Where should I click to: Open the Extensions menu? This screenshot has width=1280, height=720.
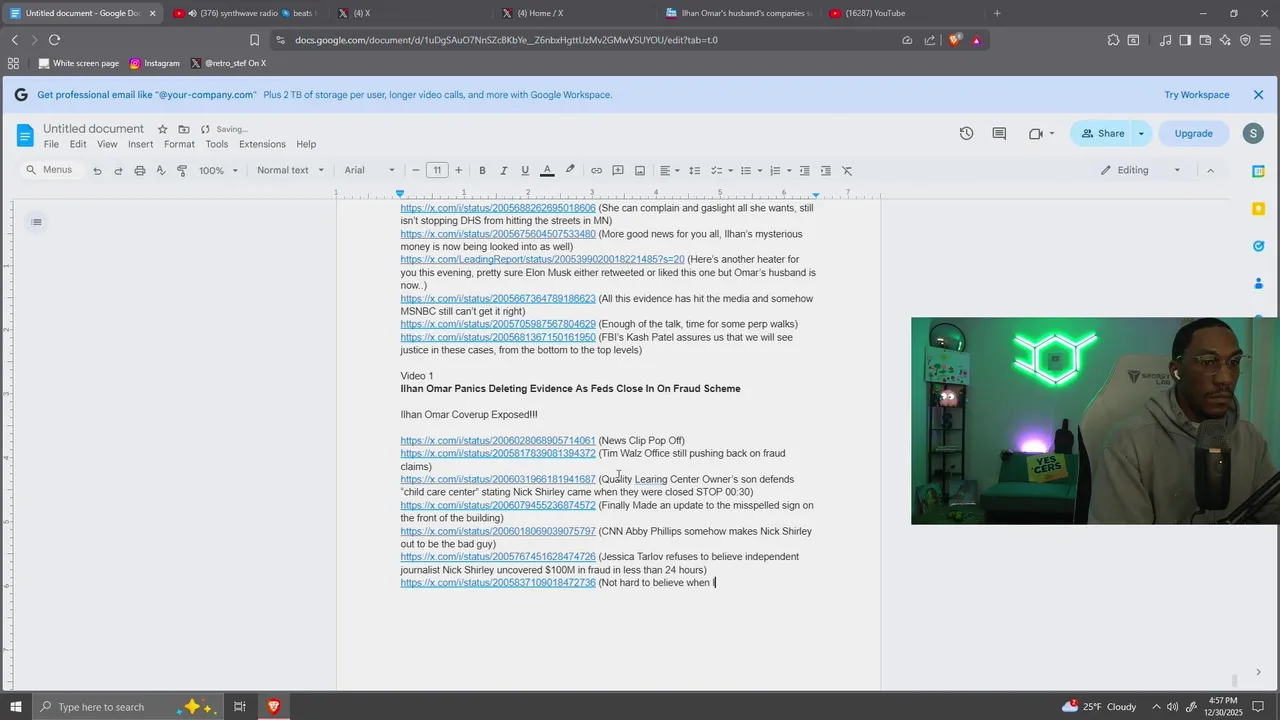tap(262, 145)
